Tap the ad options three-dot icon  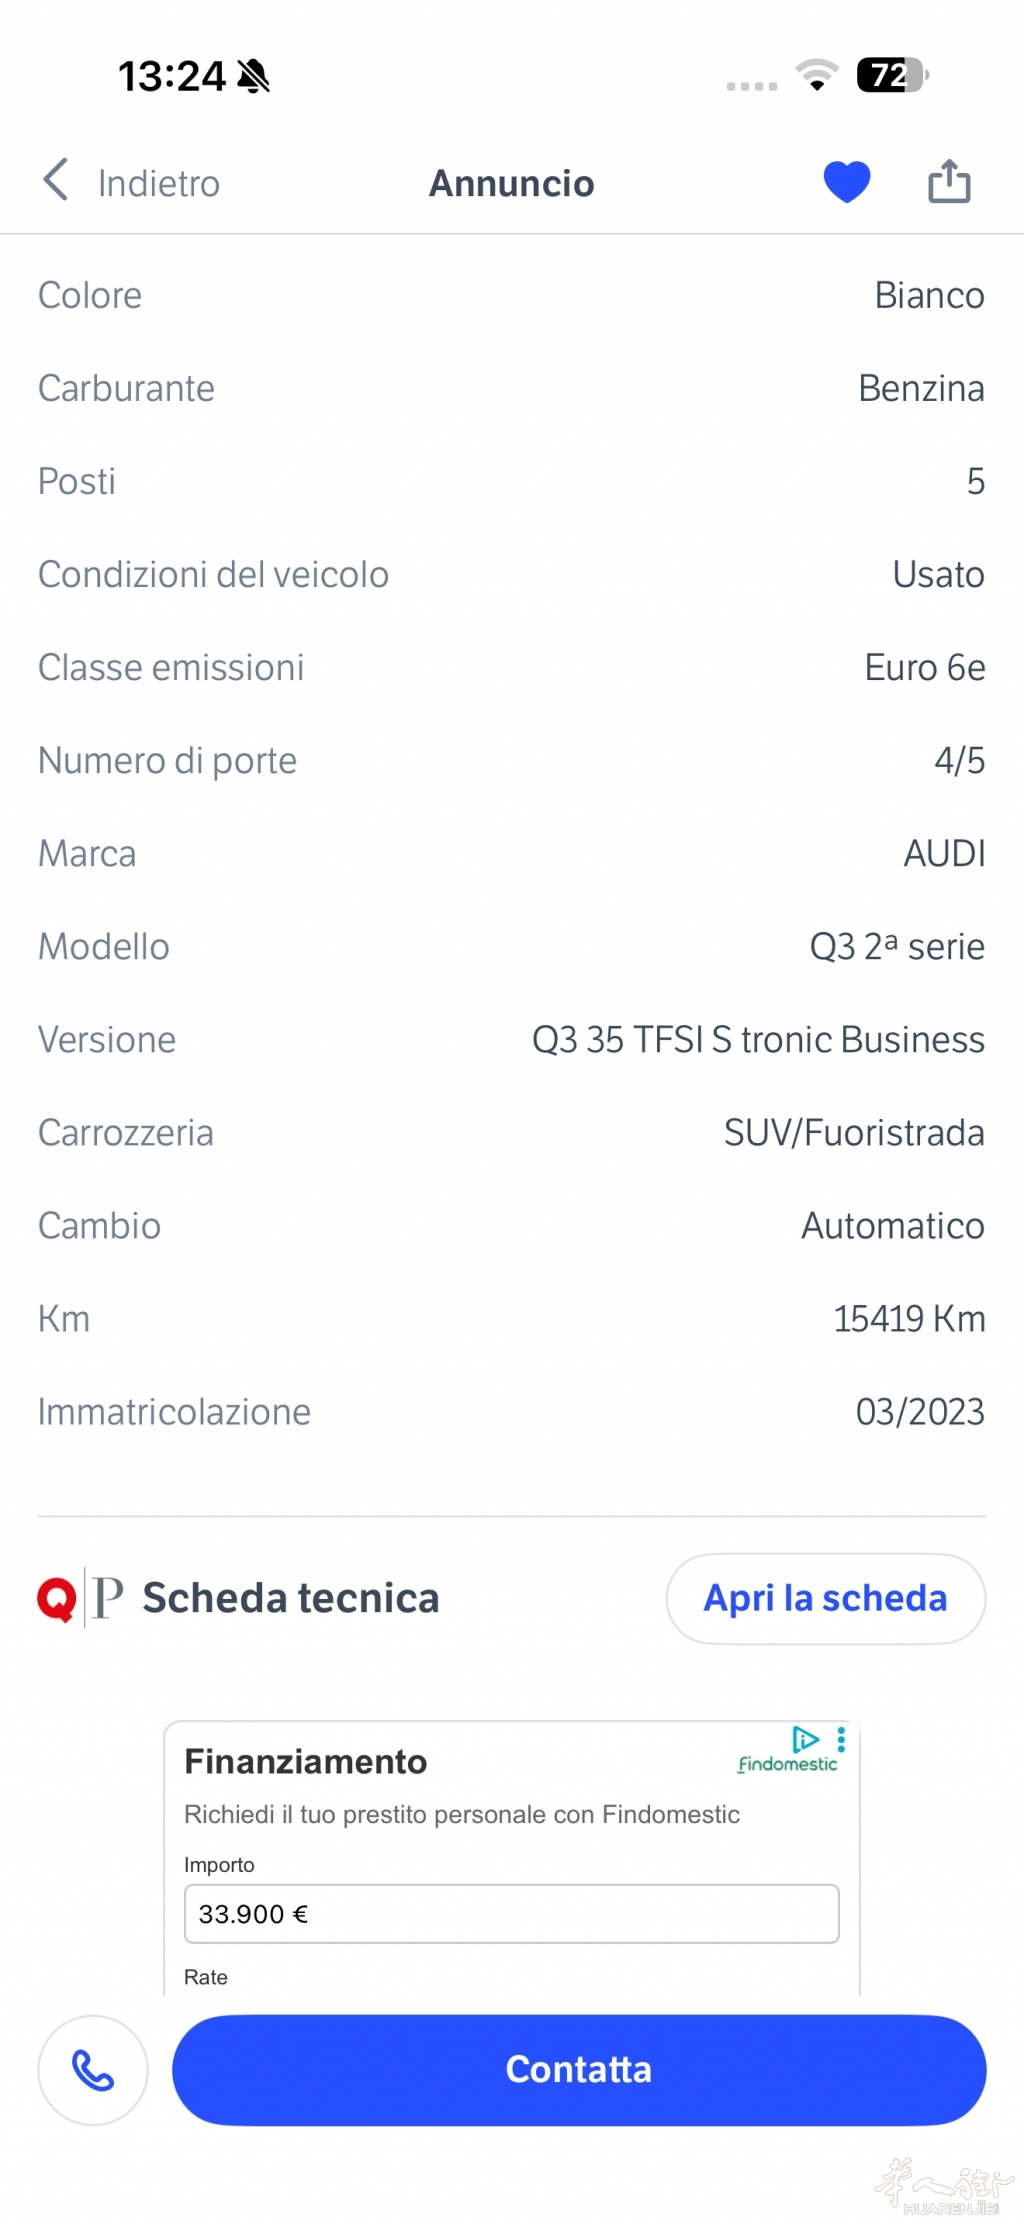coord(842,1740)
